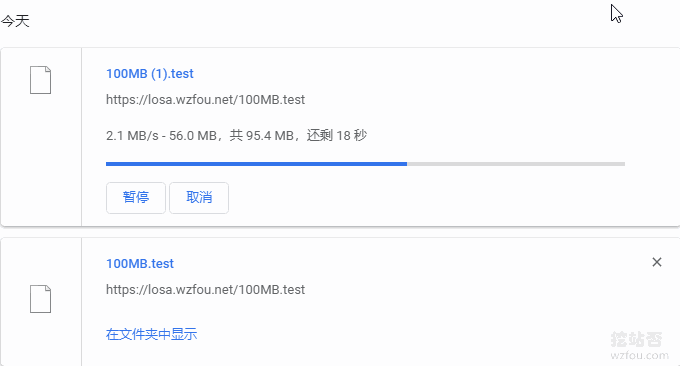680x366 pixels.
Task: Click the gray unfilled part of progress bar
Action: tap(516, 164)
